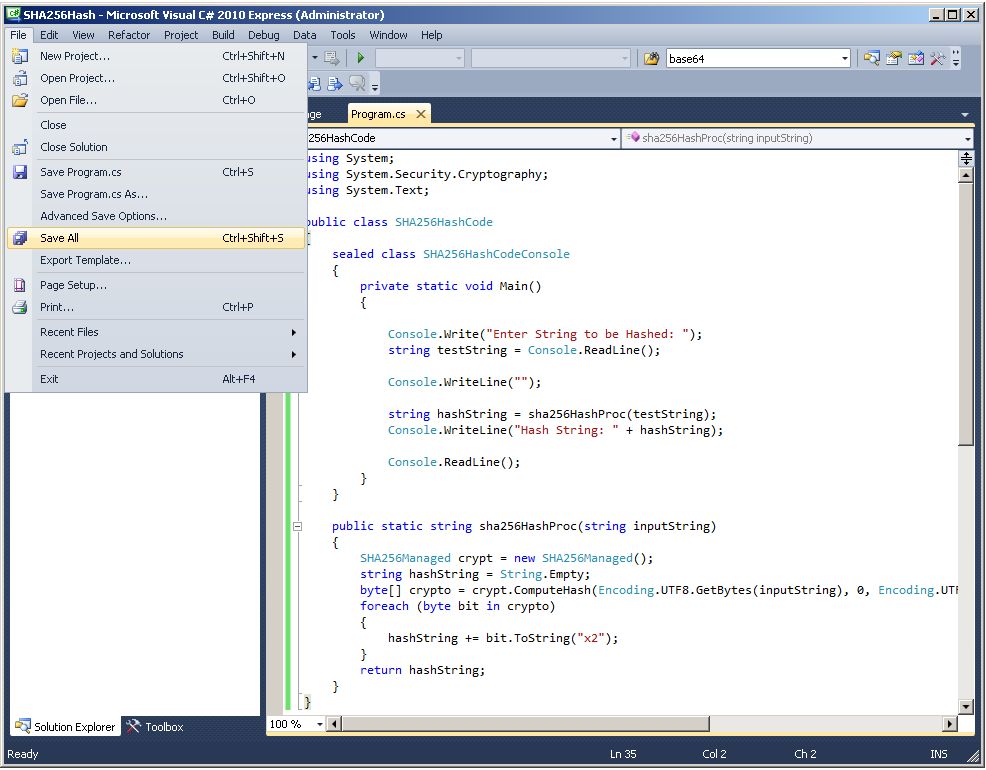
Task: Open the 100 % zoom dropdown
Action: pyautogui.click(x=319, y=724)
